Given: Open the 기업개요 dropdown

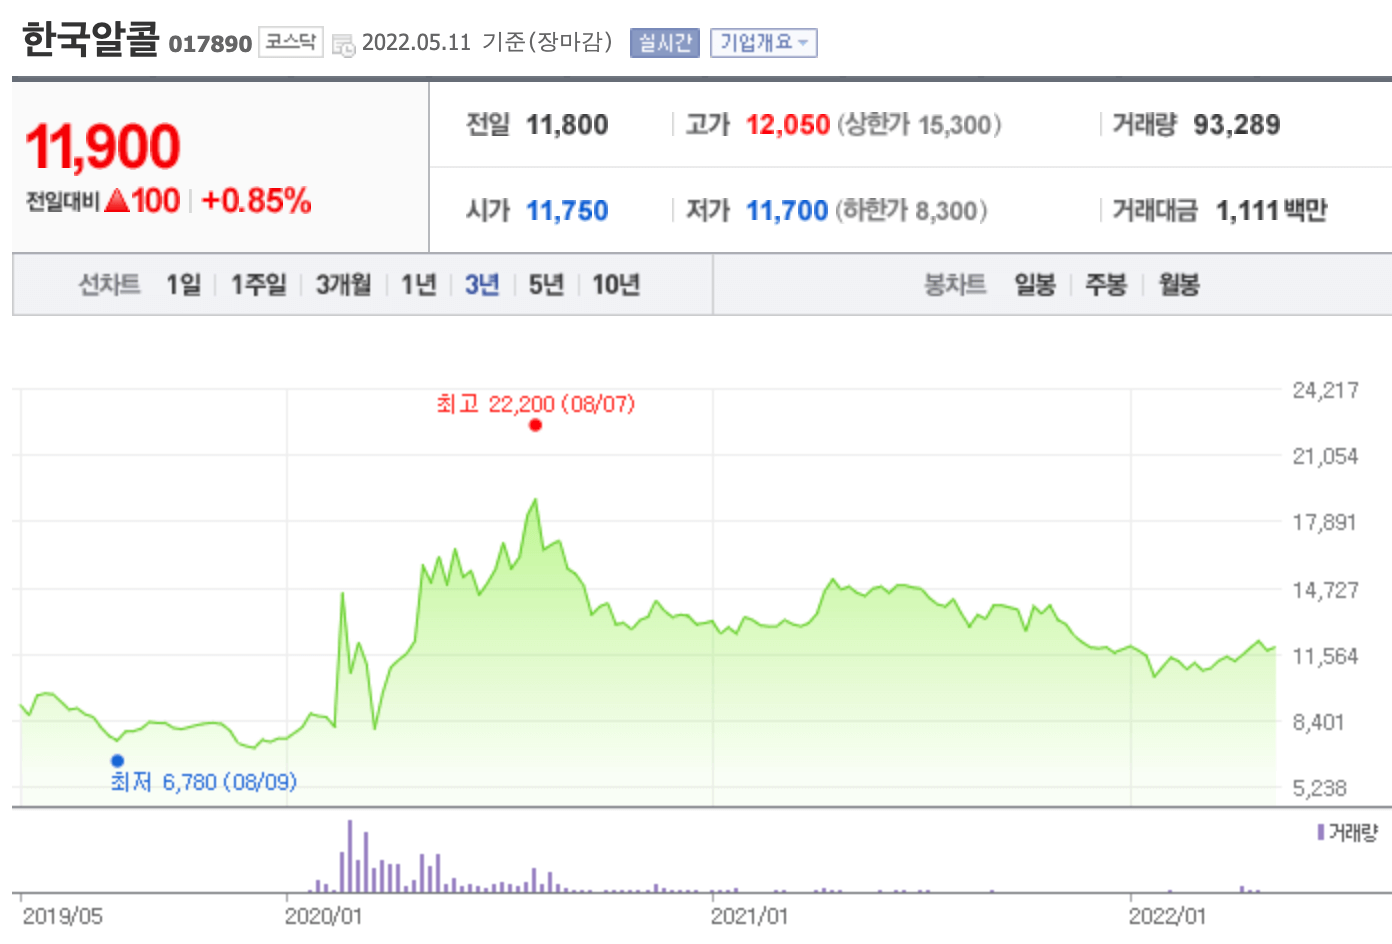Looking at the screenshot, I should [764, 43].
